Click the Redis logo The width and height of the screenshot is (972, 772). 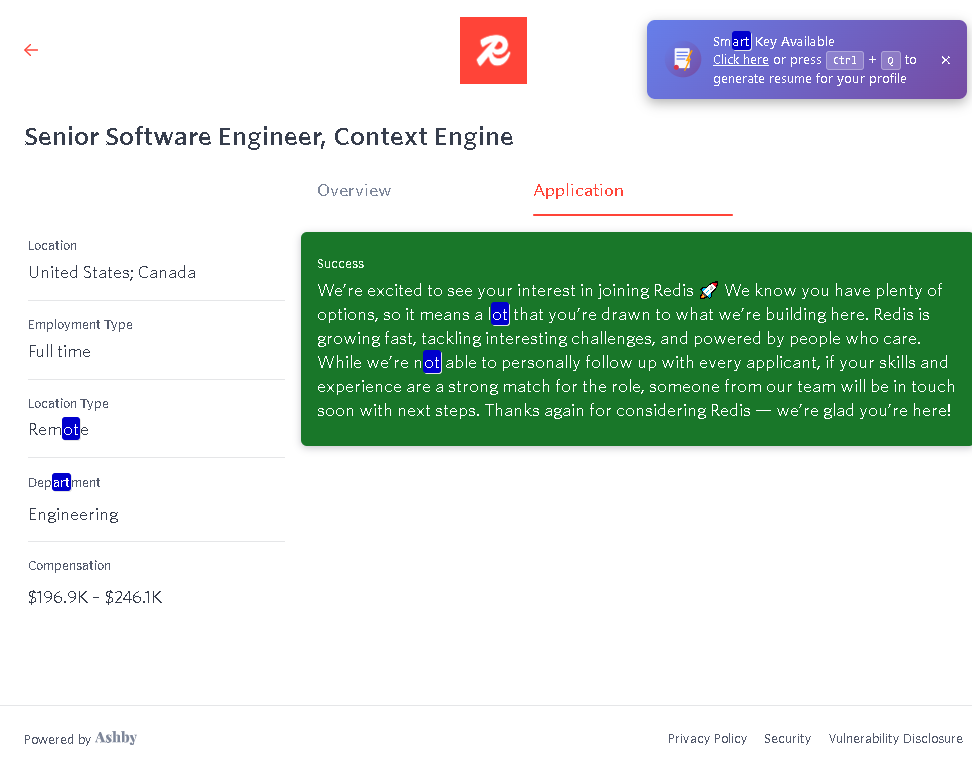[493, 51]
